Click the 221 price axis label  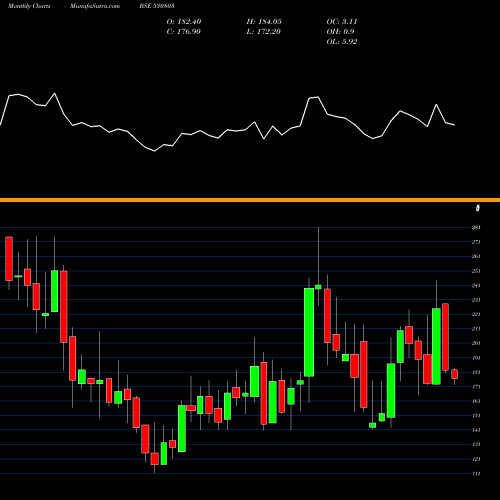pyautogui.click(x=476, y=314)
